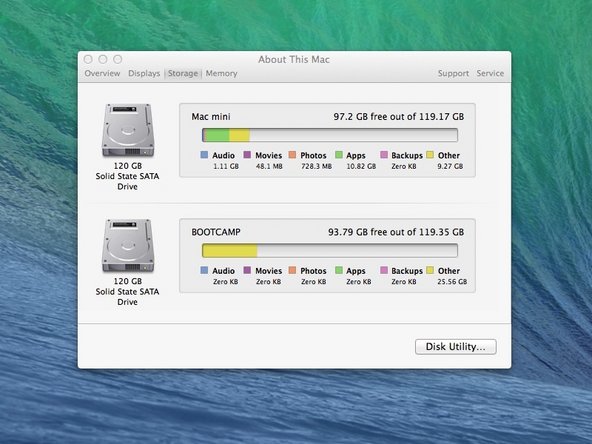The height and width of the screenshot is (444, 592).
Task: Click the purple Movies swatch under Mac mini
Action: pos(247,155)
